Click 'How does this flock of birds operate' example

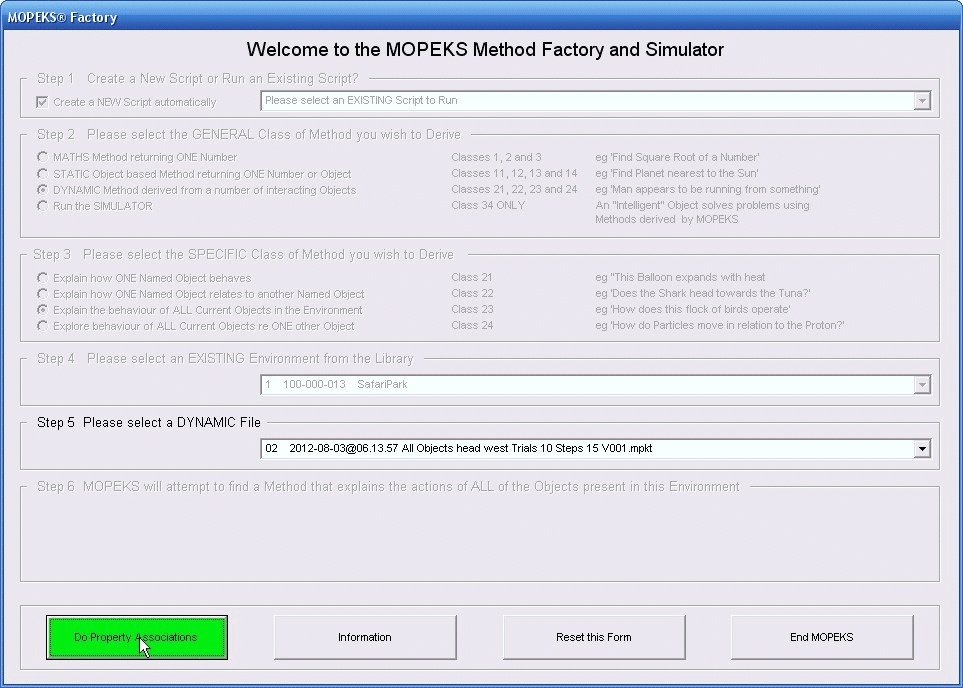tap(692, 309)
